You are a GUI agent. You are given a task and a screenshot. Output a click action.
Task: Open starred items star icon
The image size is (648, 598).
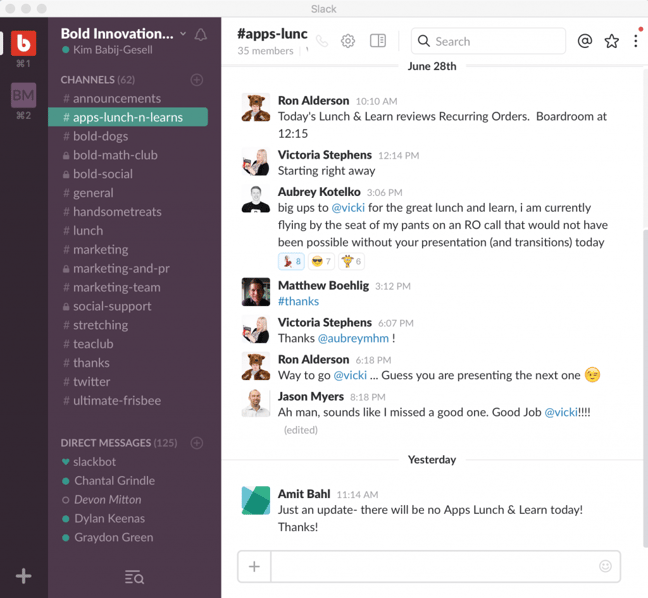612,41
